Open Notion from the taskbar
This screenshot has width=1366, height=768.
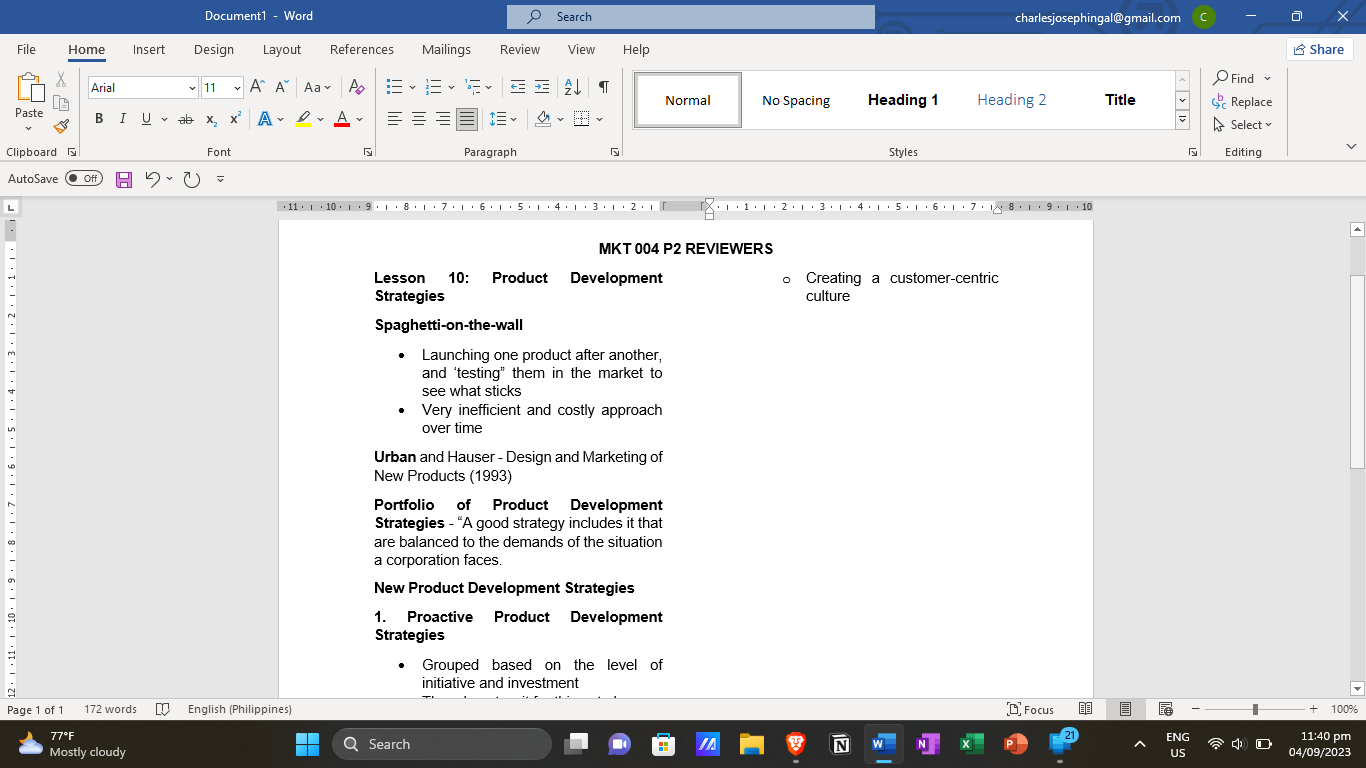[840, 744]
